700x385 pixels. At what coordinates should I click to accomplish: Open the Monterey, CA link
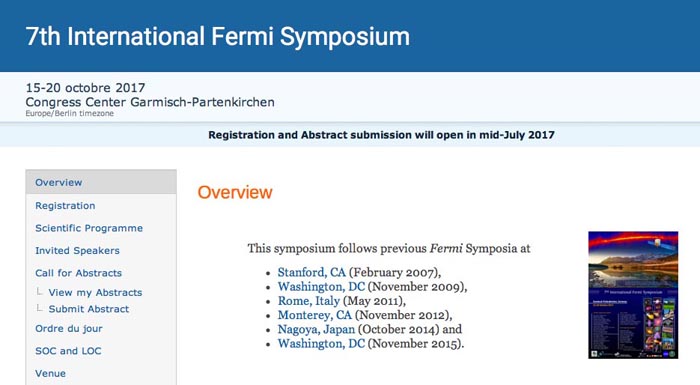(315, 315)
